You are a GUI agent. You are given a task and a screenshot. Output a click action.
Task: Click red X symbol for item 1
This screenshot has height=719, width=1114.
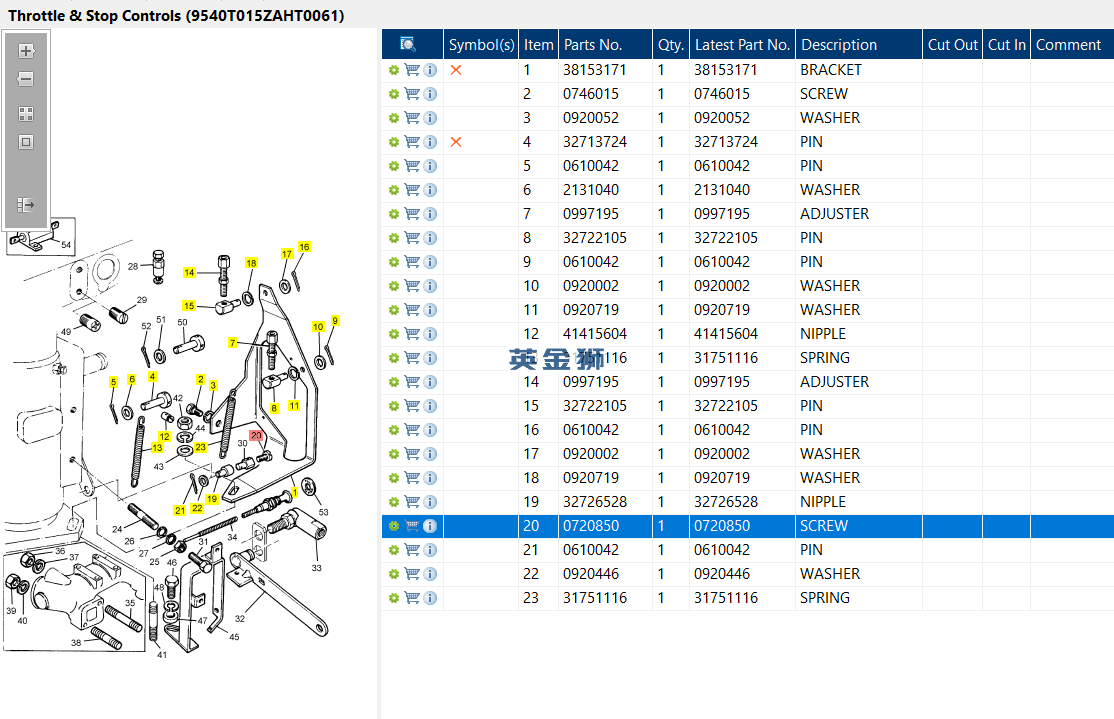456,70
